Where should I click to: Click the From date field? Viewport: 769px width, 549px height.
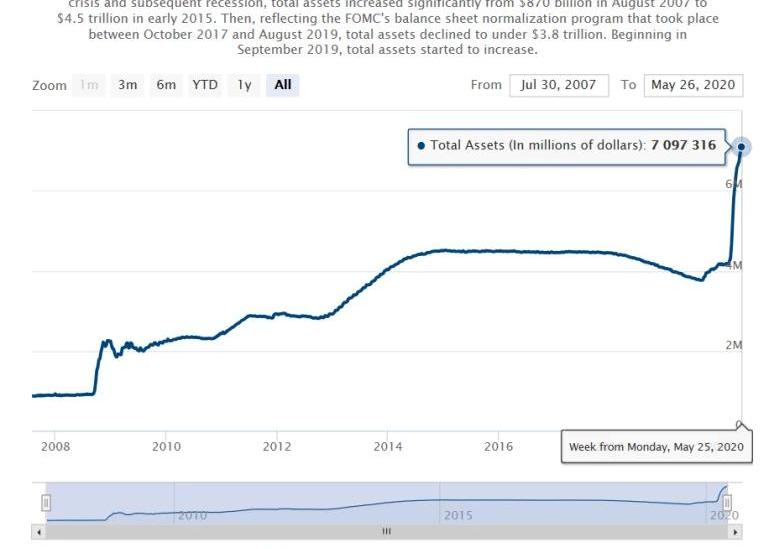[x=558, y=85]
